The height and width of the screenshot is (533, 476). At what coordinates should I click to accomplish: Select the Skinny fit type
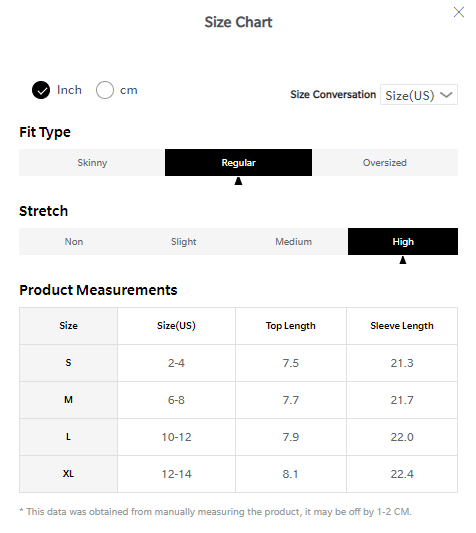click(92, 162)
